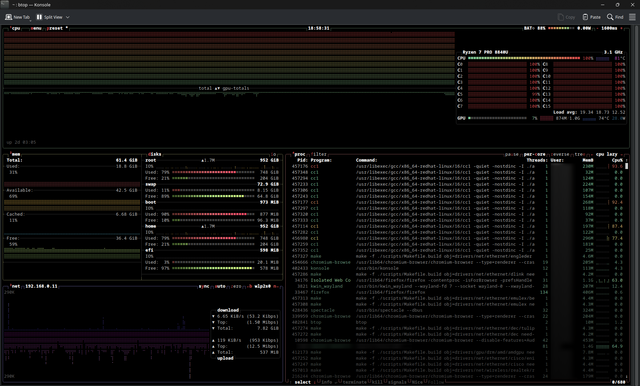
Task: Expand the Split View dropdown arrow
Action: [x=68, y=17]
